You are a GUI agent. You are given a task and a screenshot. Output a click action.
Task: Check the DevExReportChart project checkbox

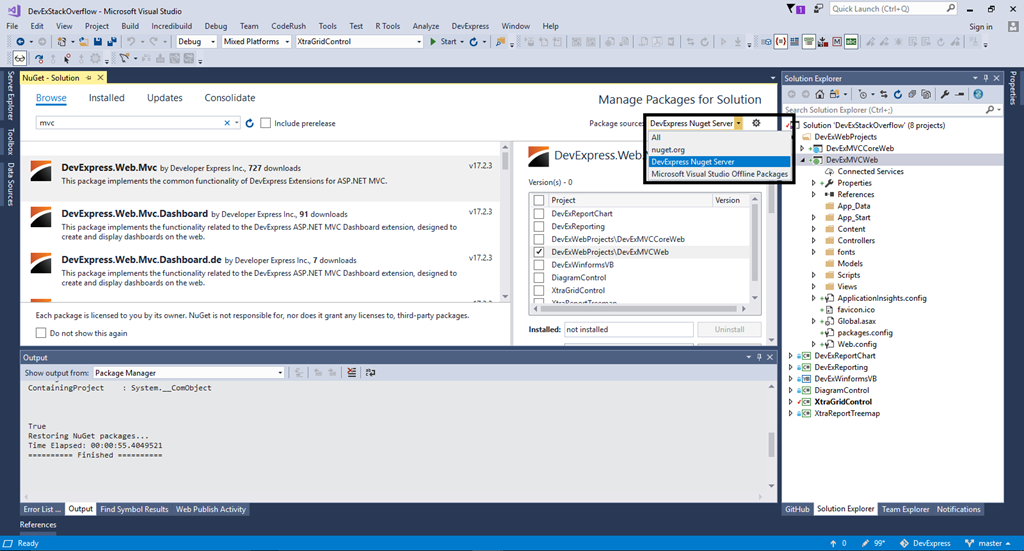(x=539, y=213)
